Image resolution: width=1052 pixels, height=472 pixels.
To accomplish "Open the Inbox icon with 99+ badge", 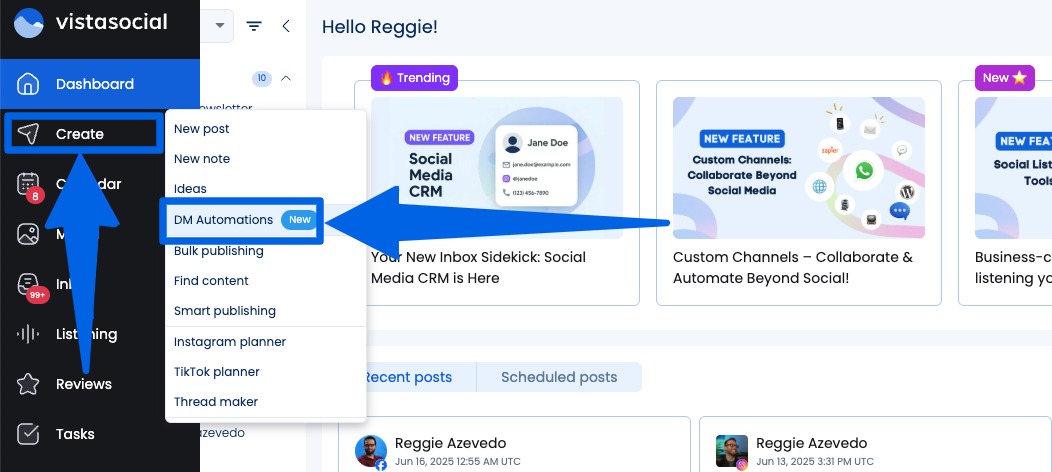I will click(x=29, y=285).
